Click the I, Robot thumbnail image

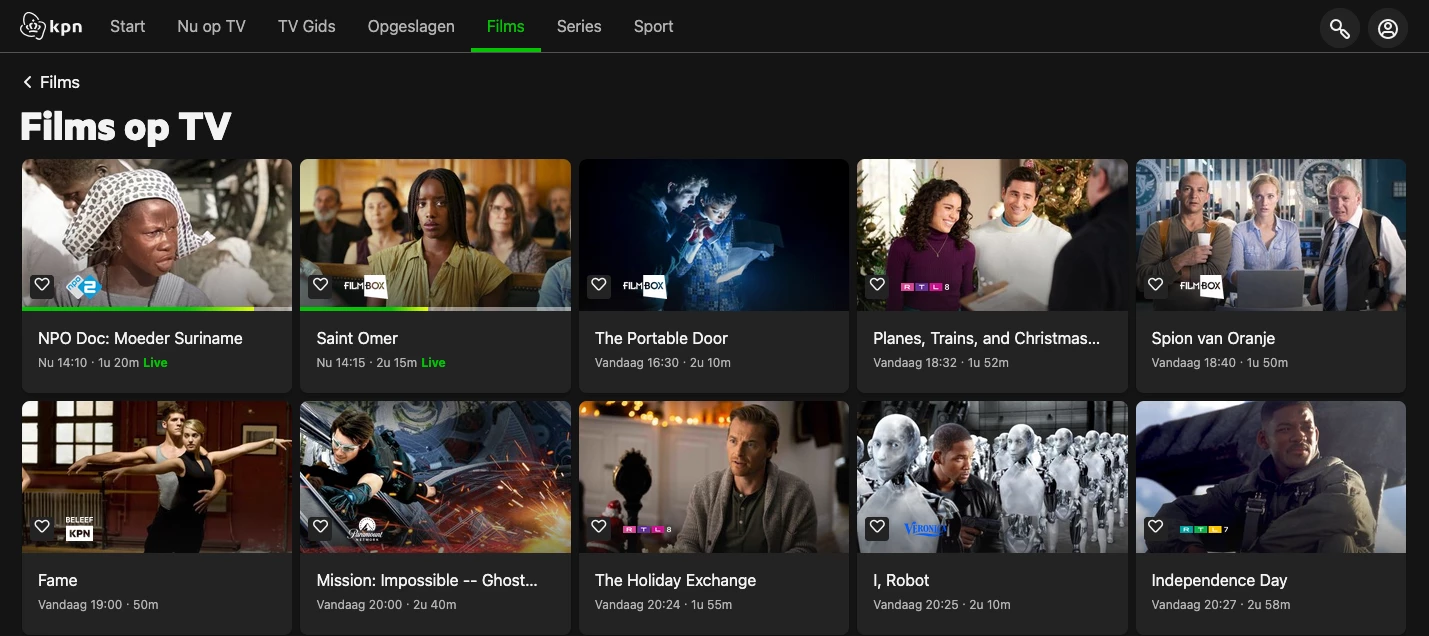point(992,477)
